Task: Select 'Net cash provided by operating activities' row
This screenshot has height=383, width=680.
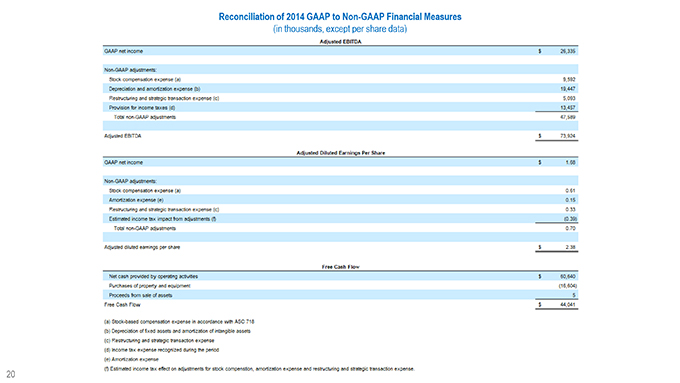Action: [x=340, y=276]
